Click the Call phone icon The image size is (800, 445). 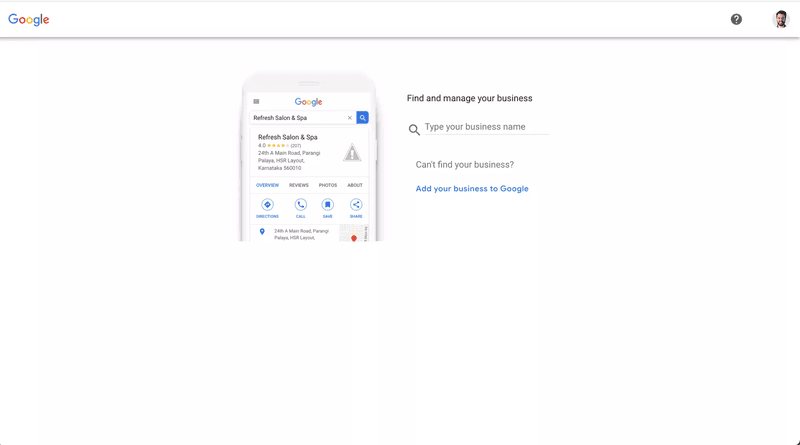pos(301,205)
